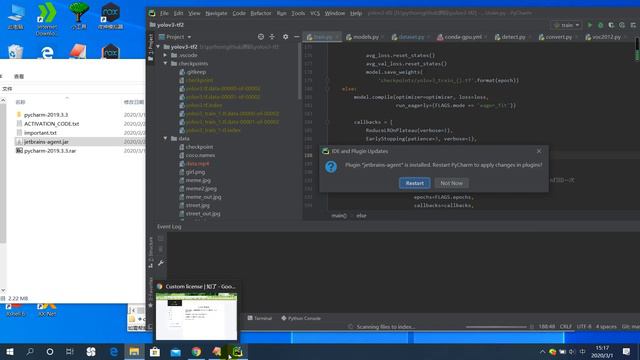Click the Collapse All icon in Project panel
Image resolution: width=640 pixels, height=360 pixels.
tap(272, 37)
